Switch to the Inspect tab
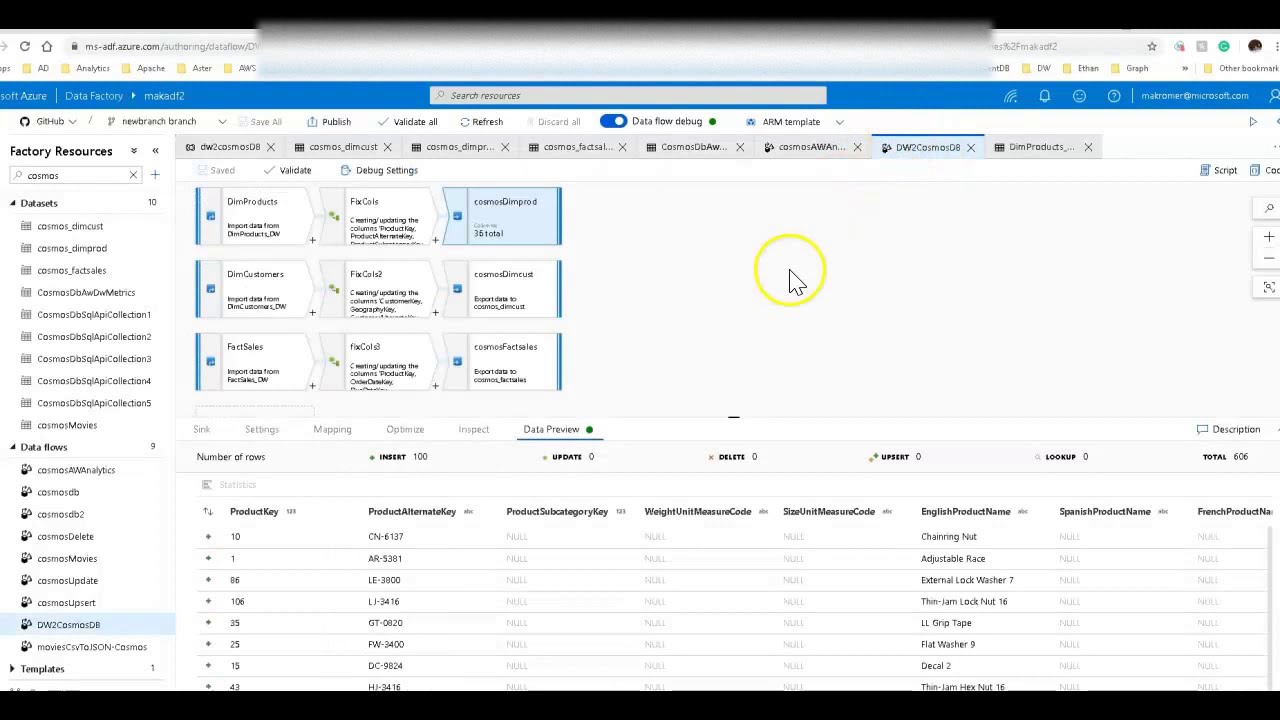 click(x=474, y=429)
